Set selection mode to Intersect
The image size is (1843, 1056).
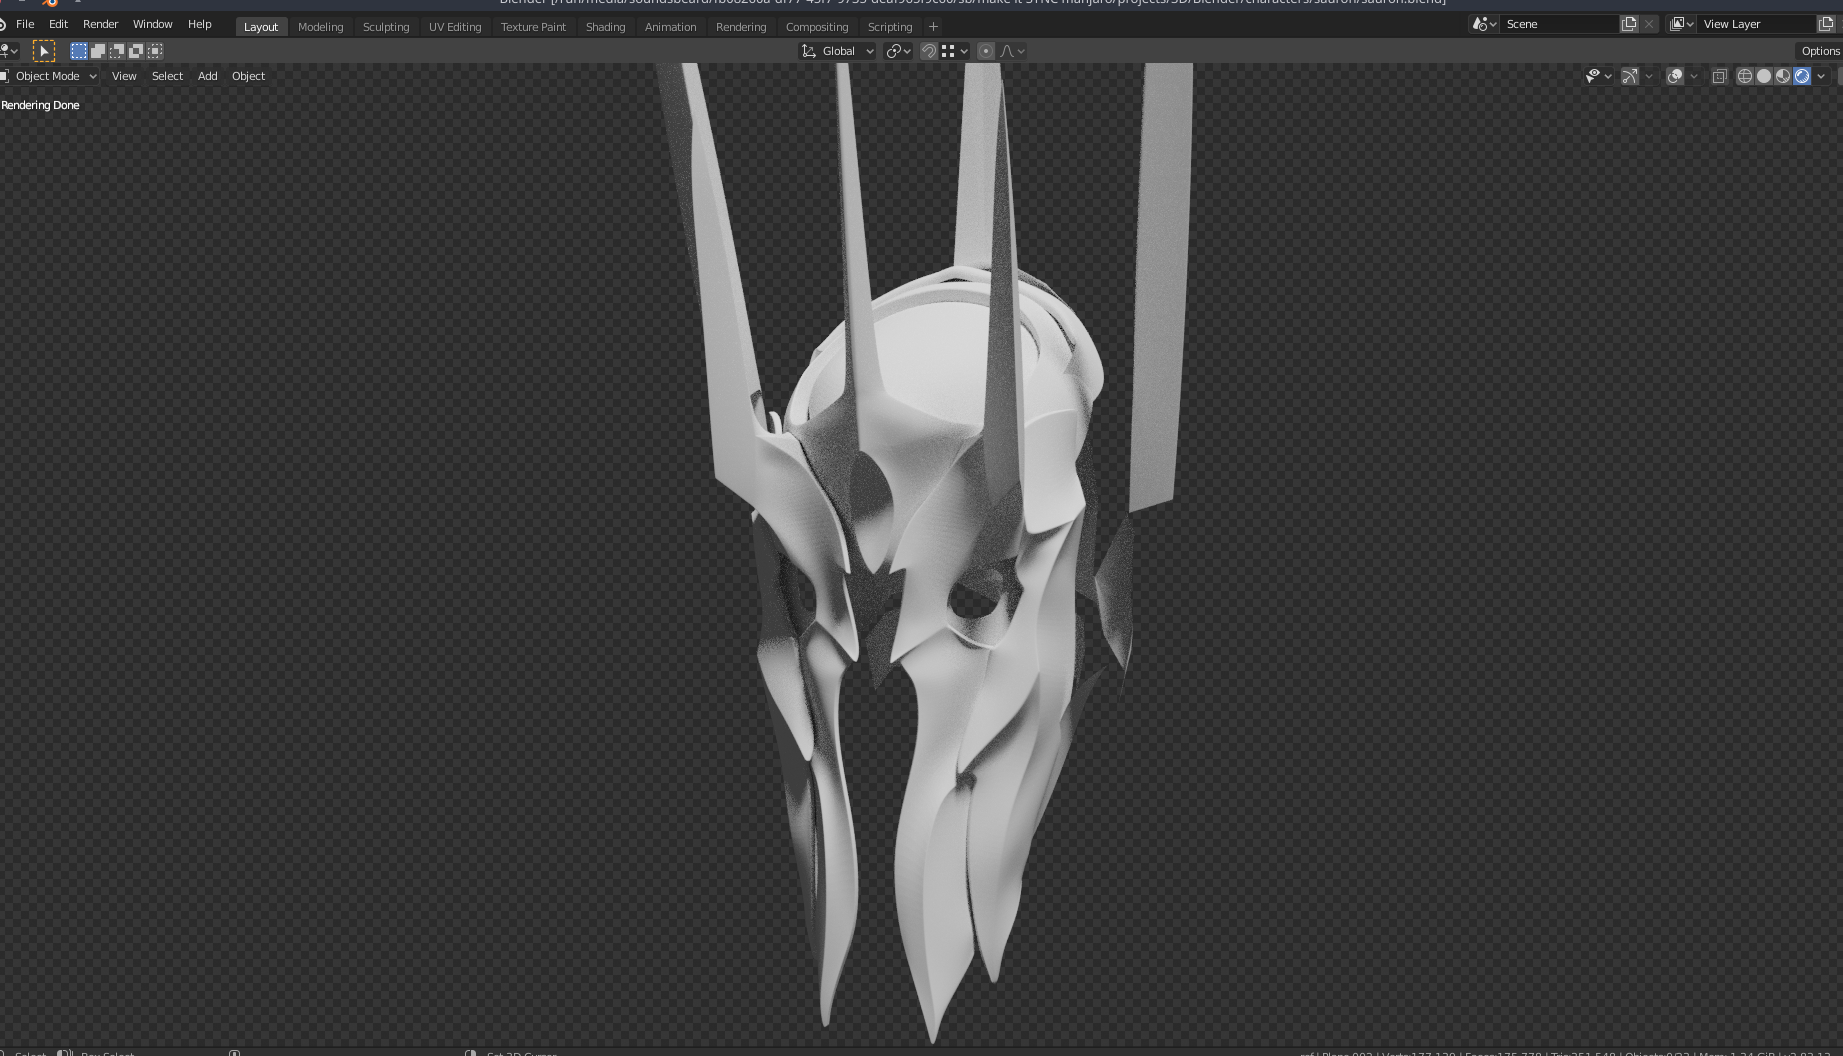pos(155,51)
